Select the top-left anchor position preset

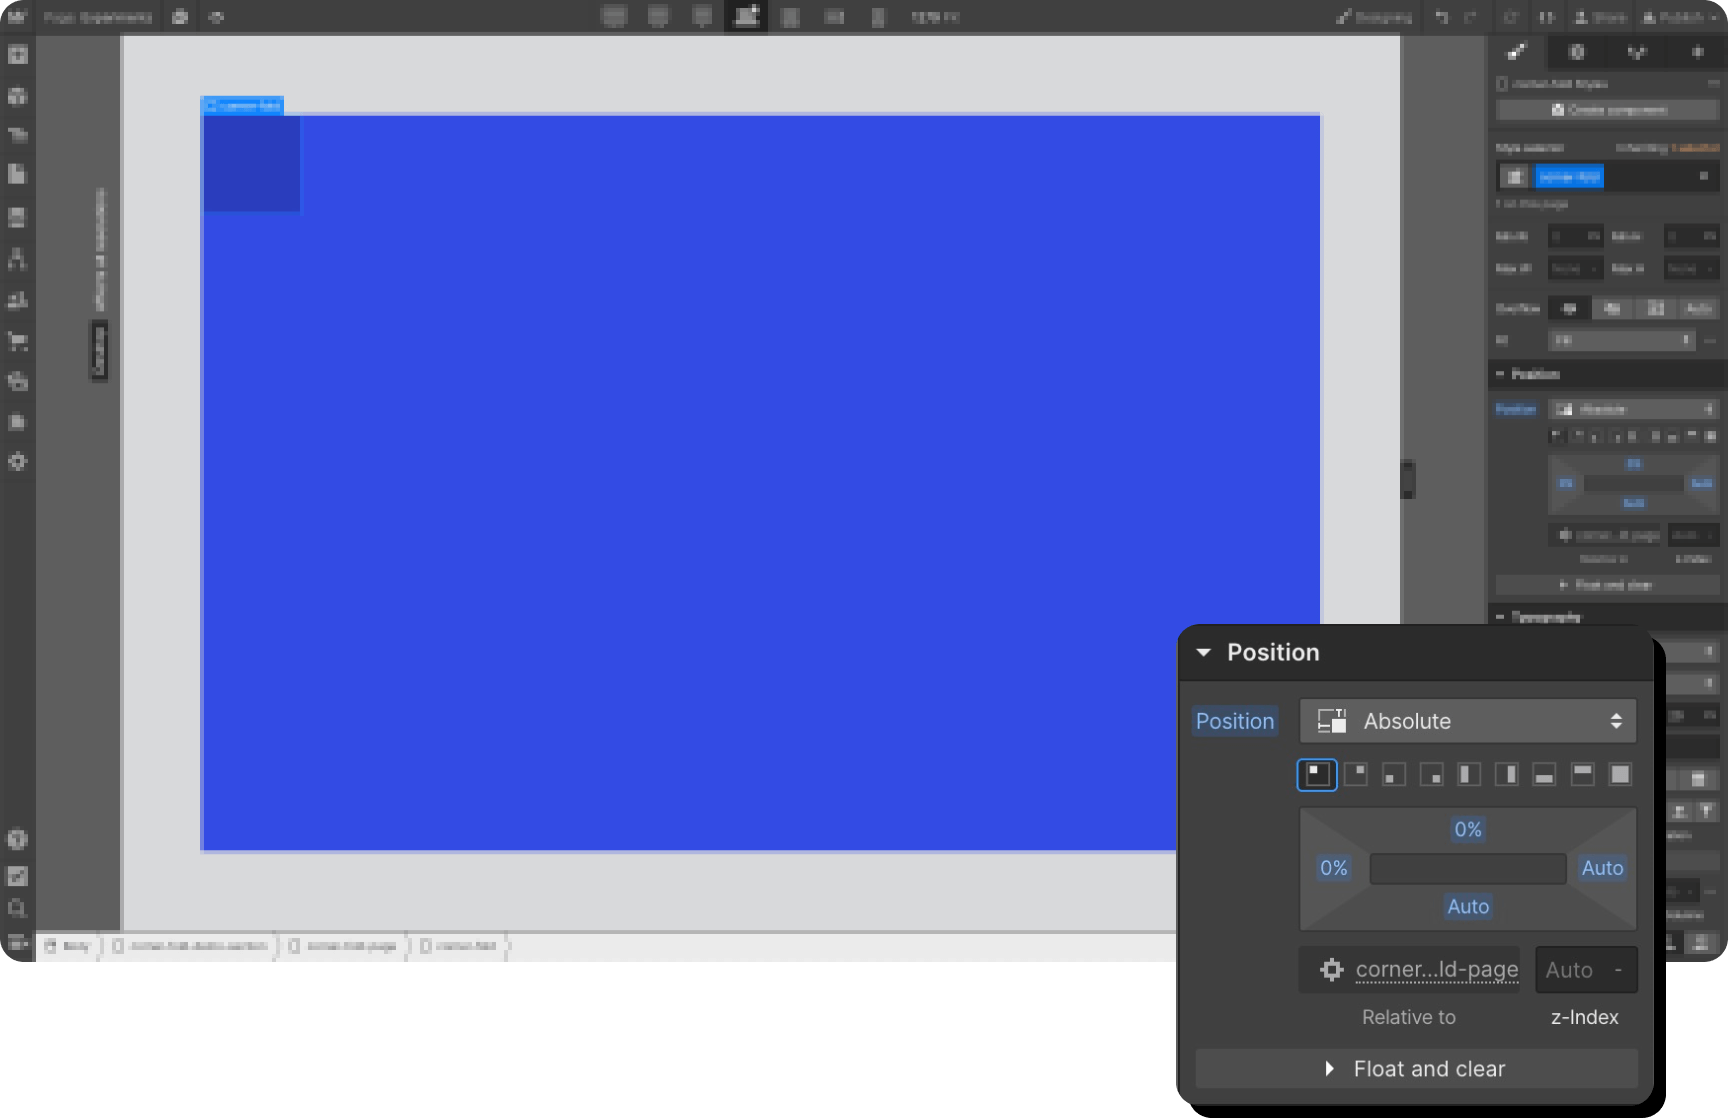(1317, 774)
